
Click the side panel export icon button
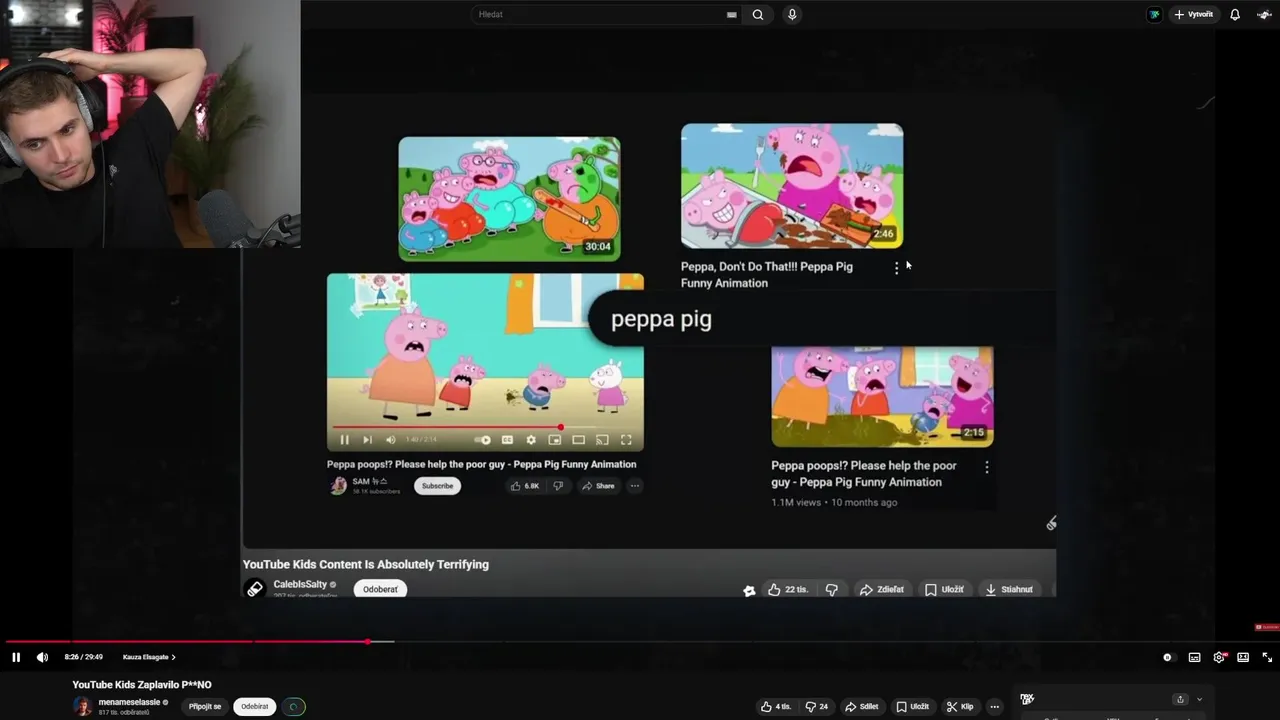(x=1180, y=699)
